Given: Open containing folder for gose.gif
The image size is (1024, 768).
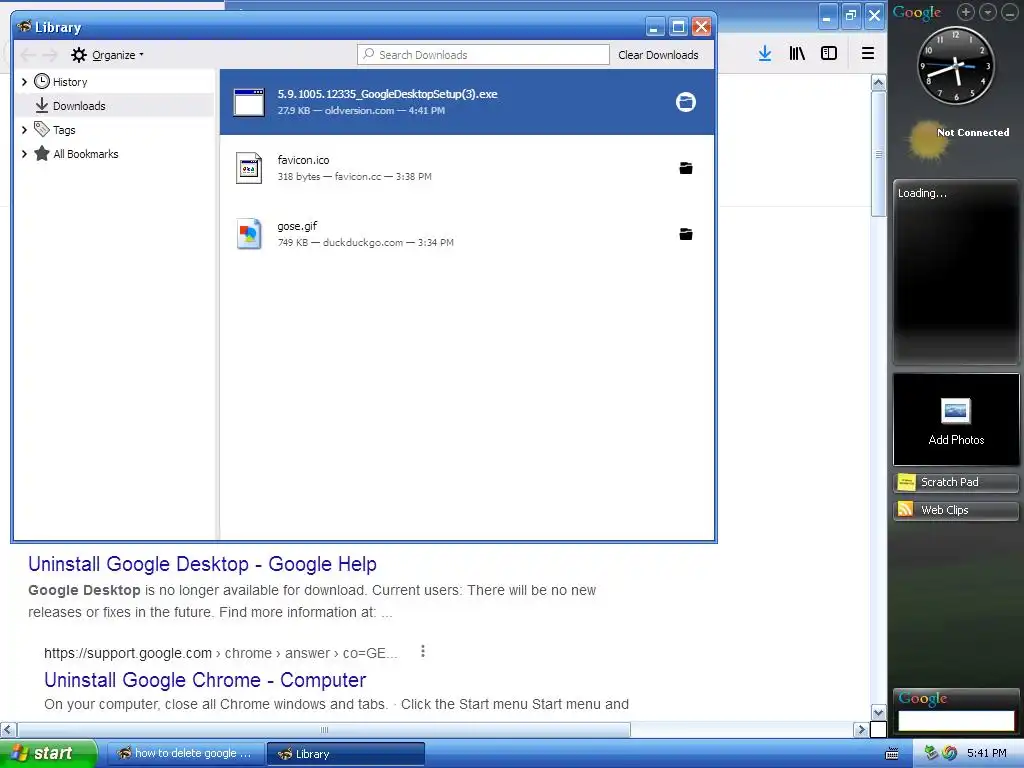Looking at the screenshot, I should (686, 234).
